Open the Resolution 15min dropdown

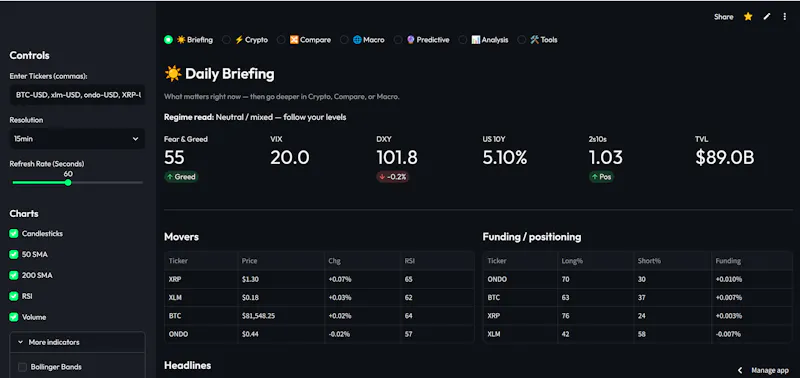[77, 139]
